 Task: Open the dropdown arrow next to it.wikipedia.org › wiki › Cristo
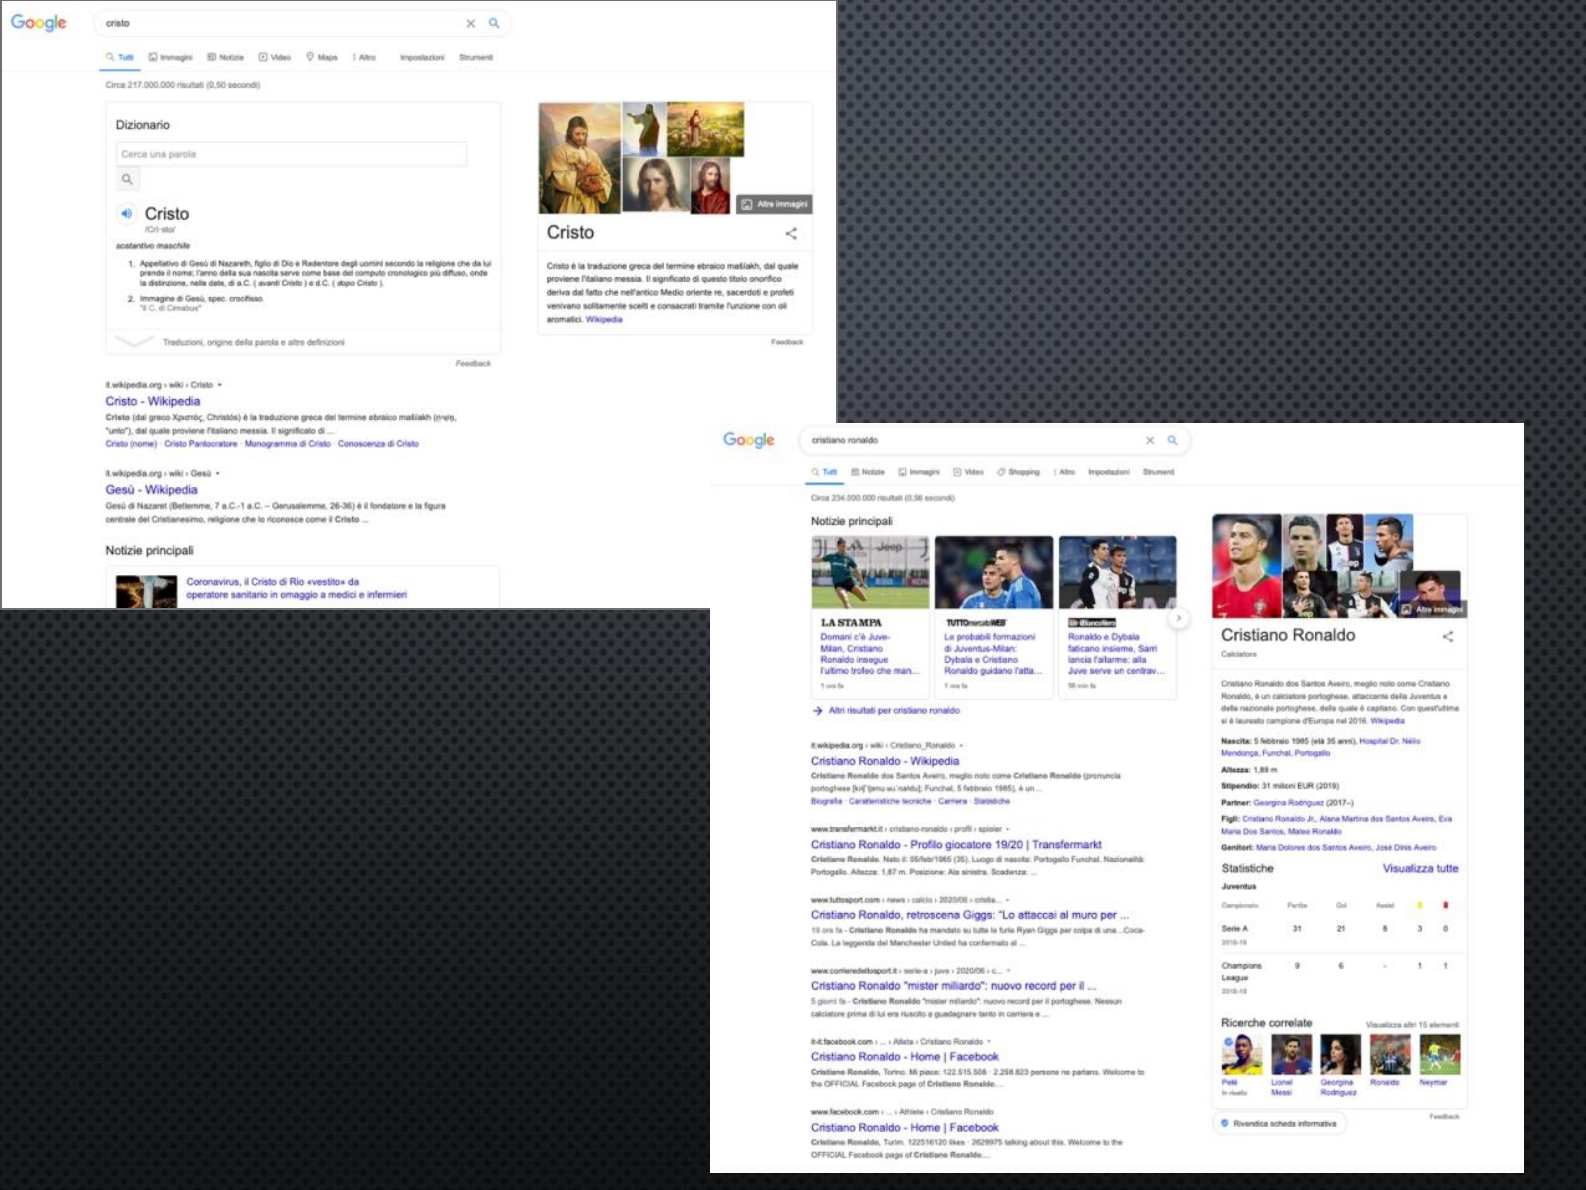tap(220, 385)
